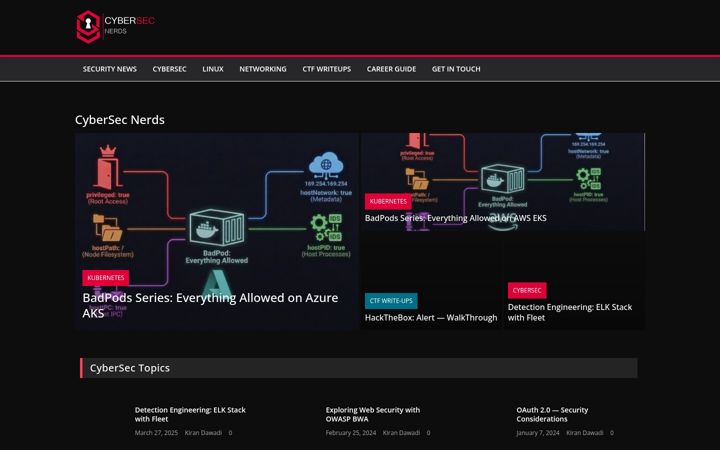Click the CyberSec Topics section heading
720x450 pixels.
point(129,368)
